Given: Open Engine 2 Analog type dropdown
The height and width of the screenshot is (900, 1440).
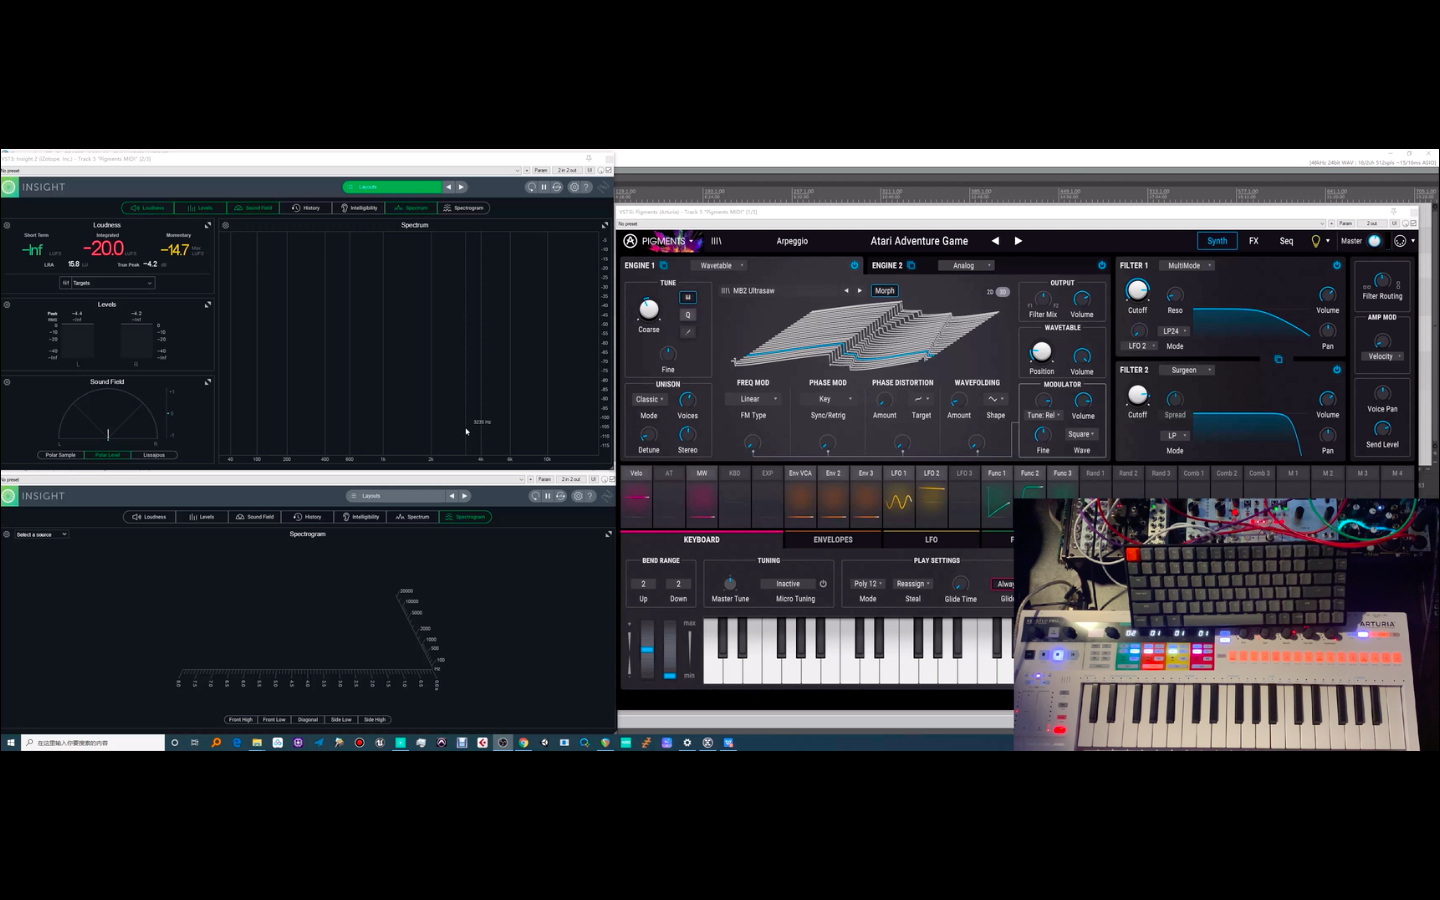Looking at the screenshot, I should [x=966, y=266].
